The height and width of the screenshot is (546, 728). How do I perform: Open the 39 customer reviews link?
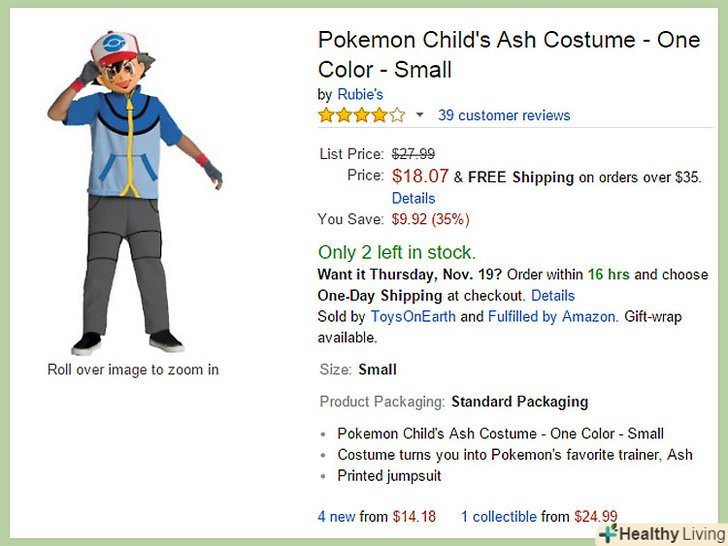[x=504, y=115]
